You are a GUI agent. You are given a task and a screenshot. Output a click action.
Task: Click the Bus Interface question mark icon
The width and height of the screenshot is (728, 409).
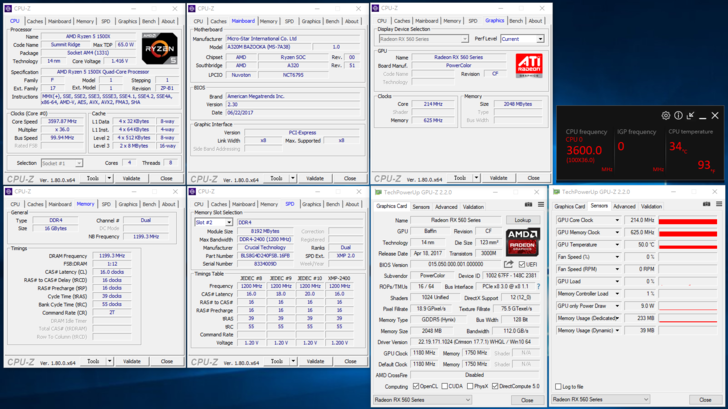click(x=538, y=287)
